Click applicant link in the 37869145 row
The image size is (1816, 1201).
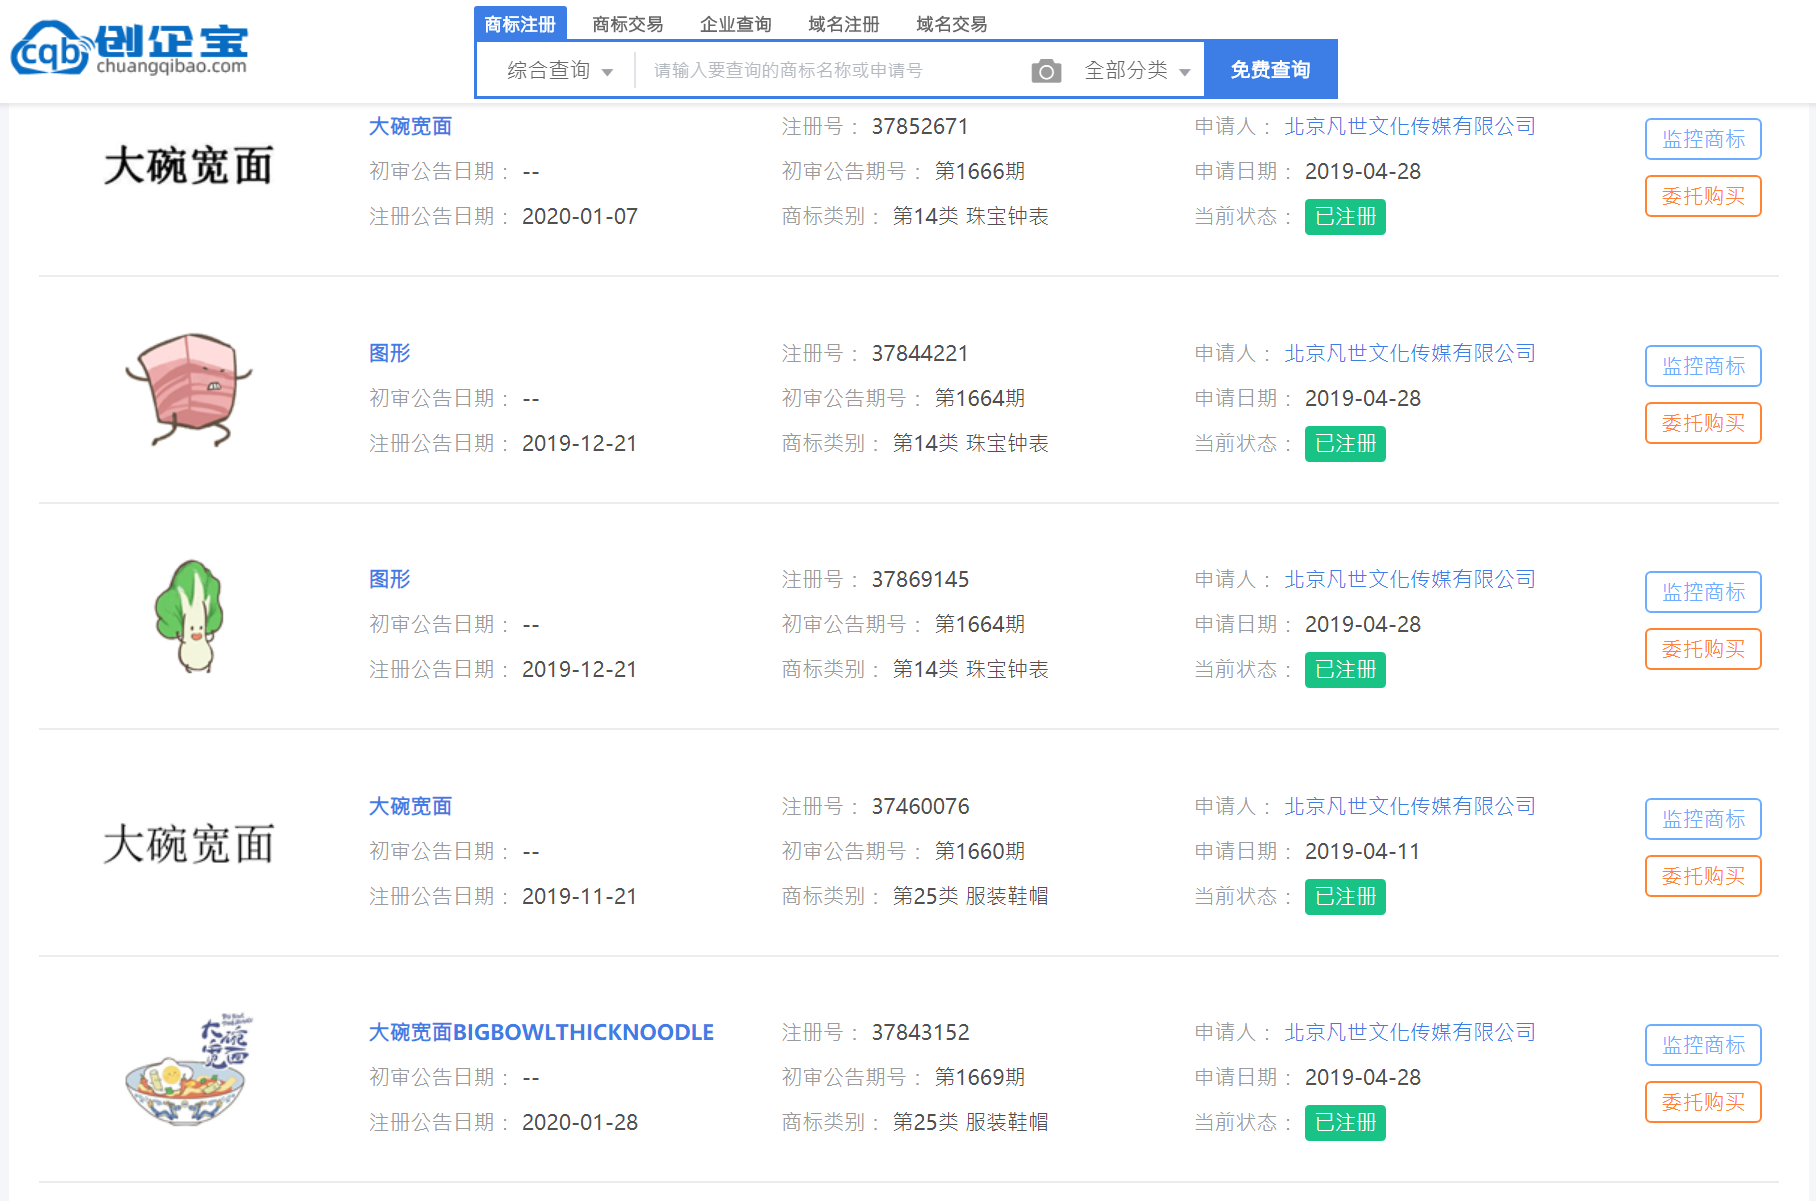click(1410, 579)
